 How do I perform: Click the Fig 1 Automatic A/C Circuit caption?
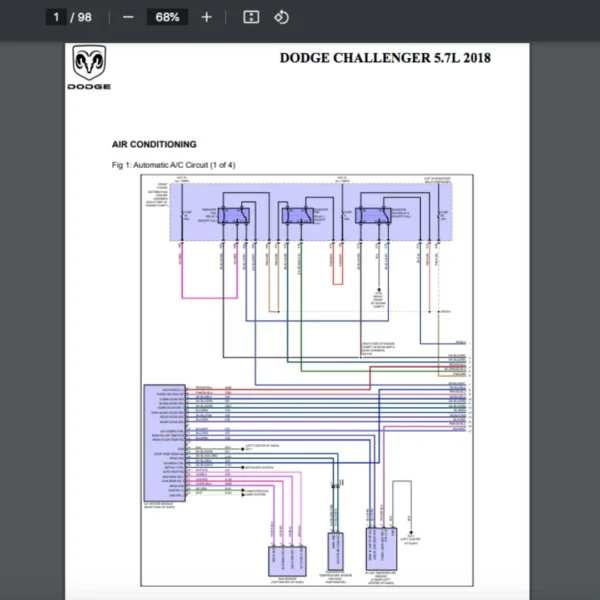pos(174,164)
